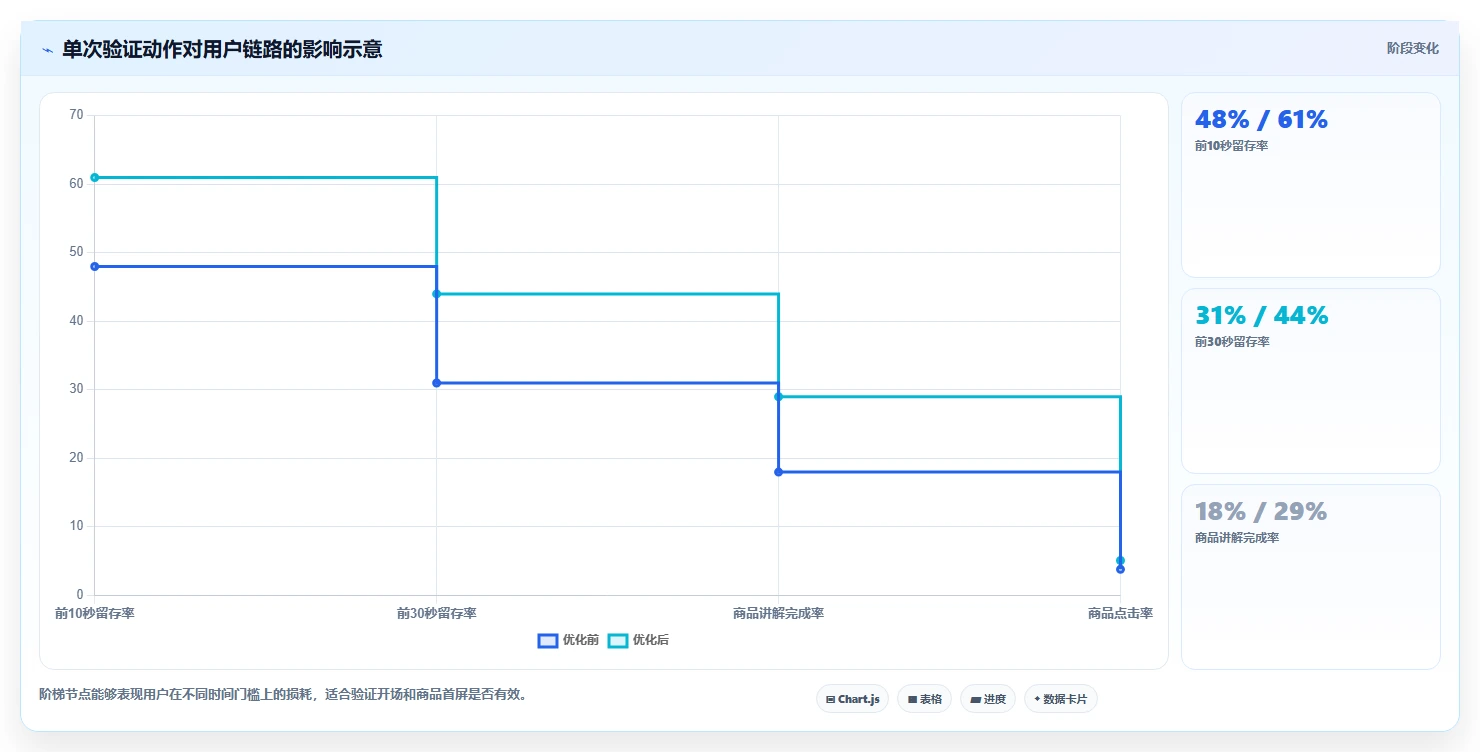Click the 优化后 data point at 29

coord(779,397)
